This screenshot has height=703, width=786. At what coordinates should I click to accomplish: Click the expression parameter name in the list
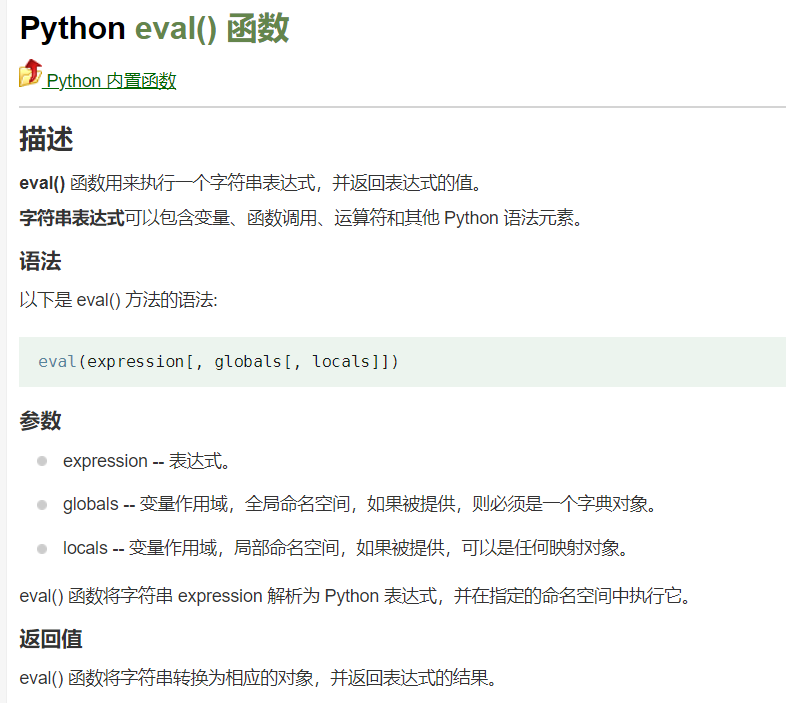tap(105, 461)
